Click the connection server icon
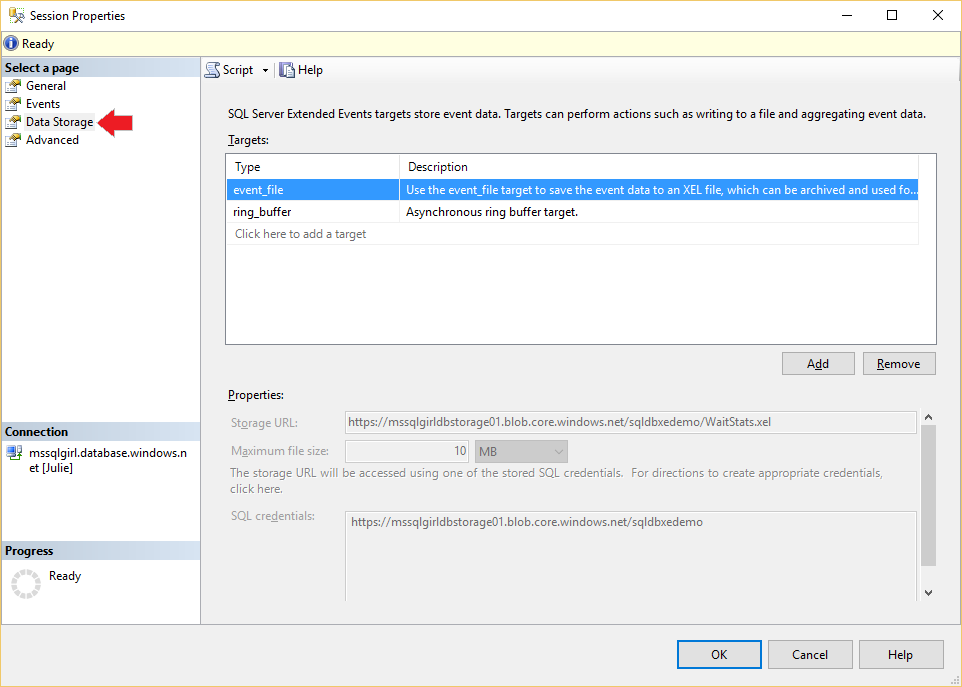This screenshot has height=687, width=962. [14, 453]
